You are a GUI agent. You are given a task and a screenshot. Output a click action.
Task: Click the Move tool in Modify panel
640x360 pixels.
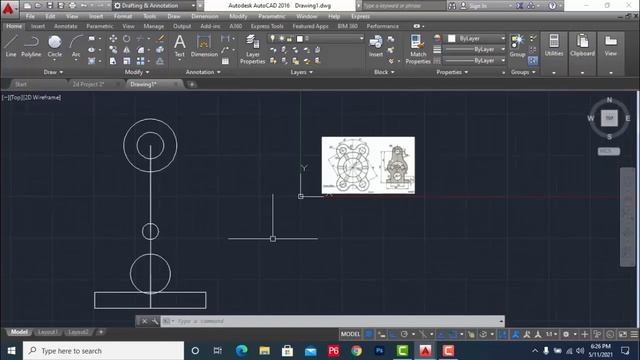[113, 38]
